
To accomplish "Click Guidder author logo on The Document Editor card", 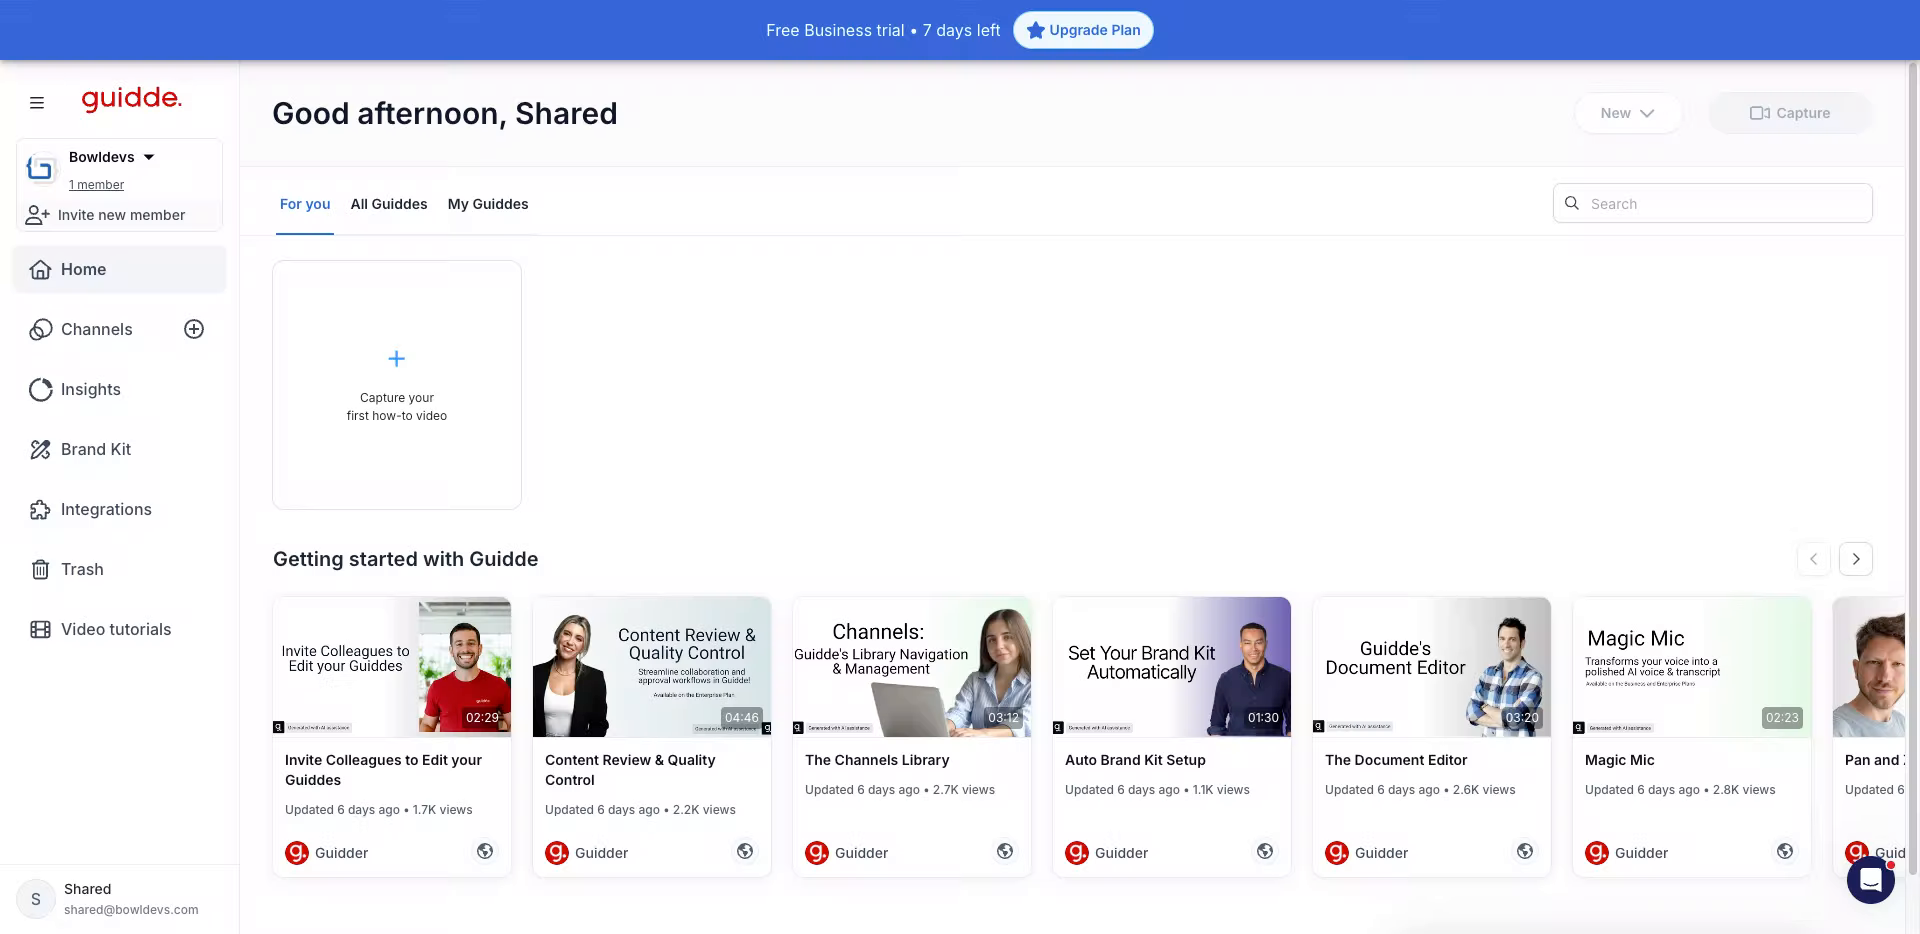I will [x=1337, y=852].
